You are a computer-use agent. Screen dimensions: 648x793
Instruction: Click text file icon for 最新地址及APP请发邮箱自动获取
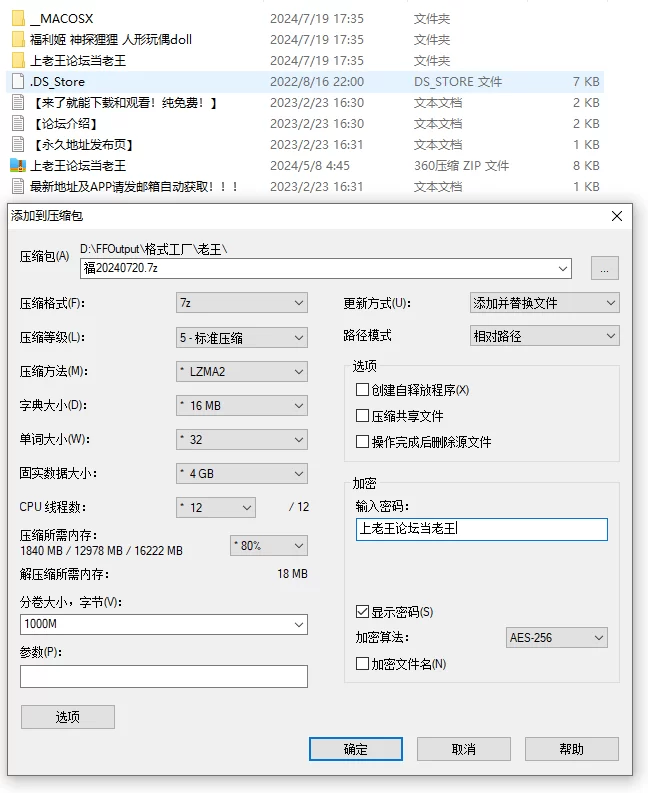18,187
